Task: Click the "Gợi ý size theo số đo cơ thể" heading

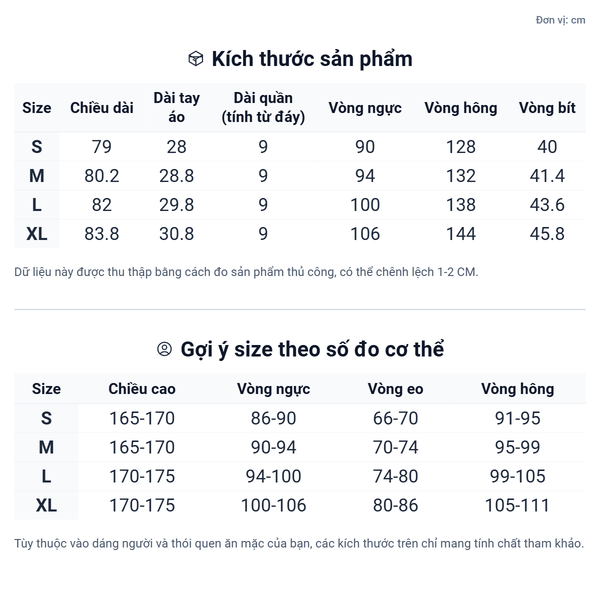Action: point(312,349)
